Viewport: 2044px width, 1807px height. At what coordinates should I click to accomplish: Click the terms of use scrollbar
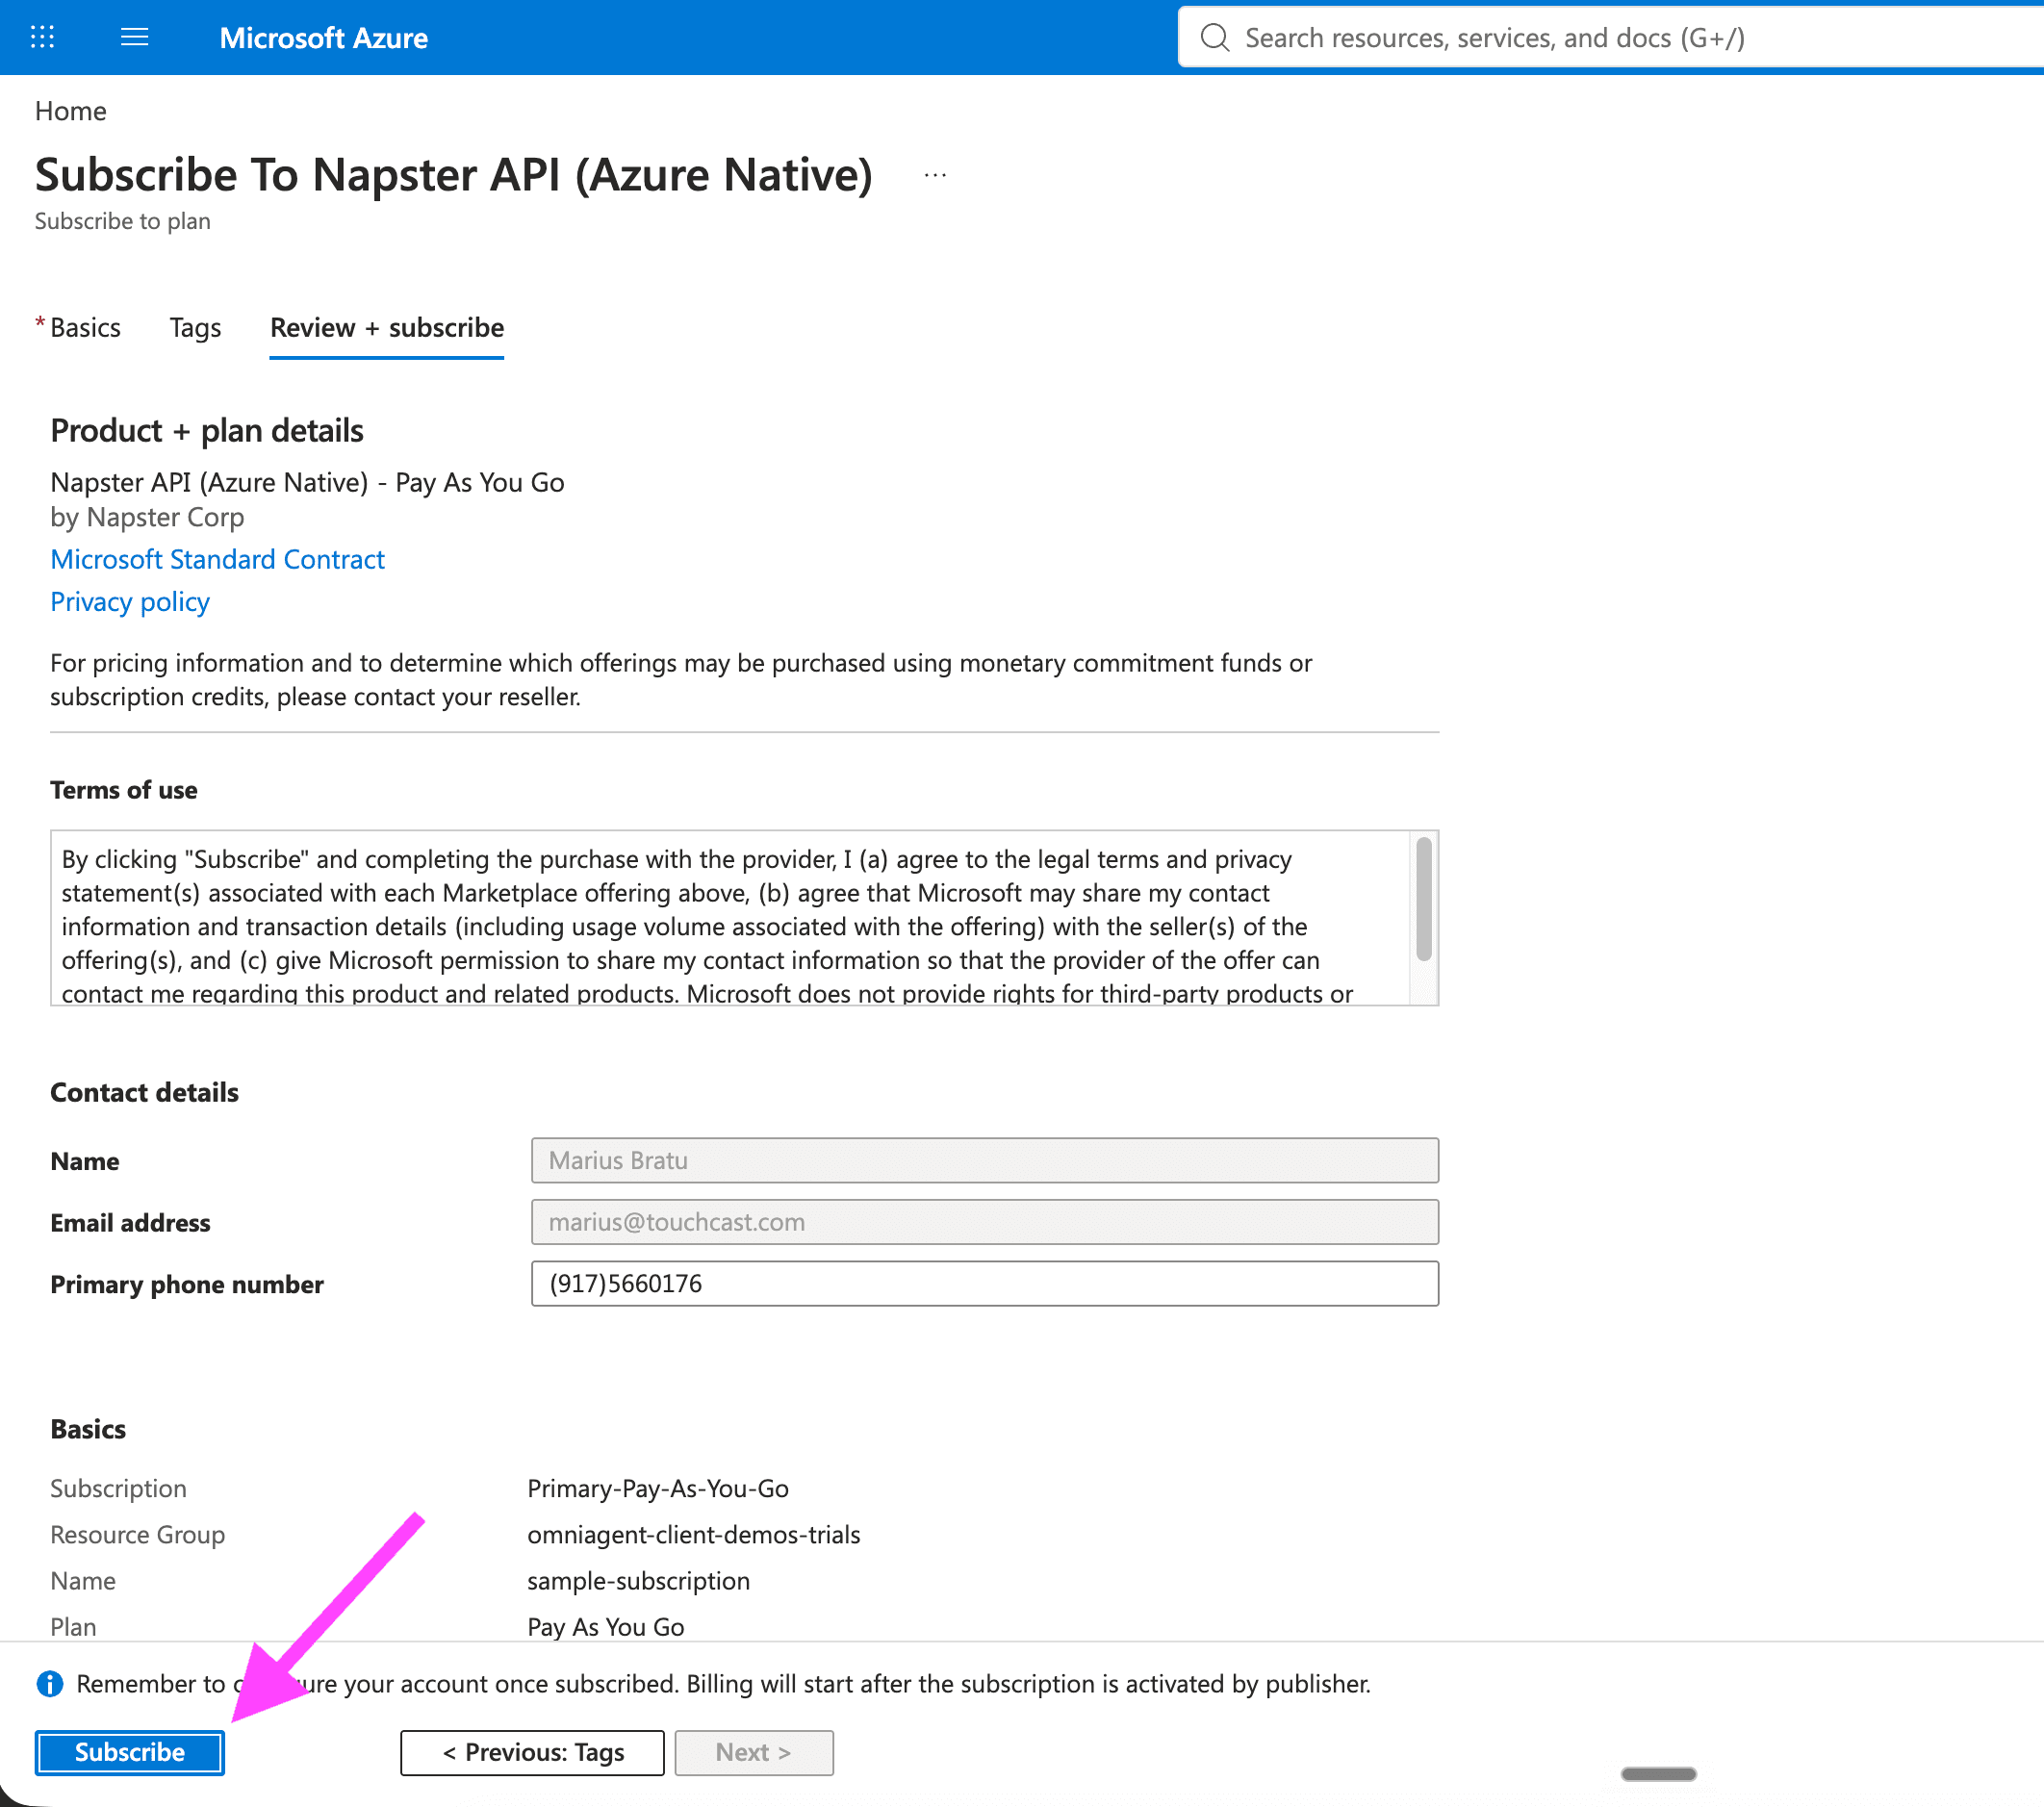tap(1423, 899)
